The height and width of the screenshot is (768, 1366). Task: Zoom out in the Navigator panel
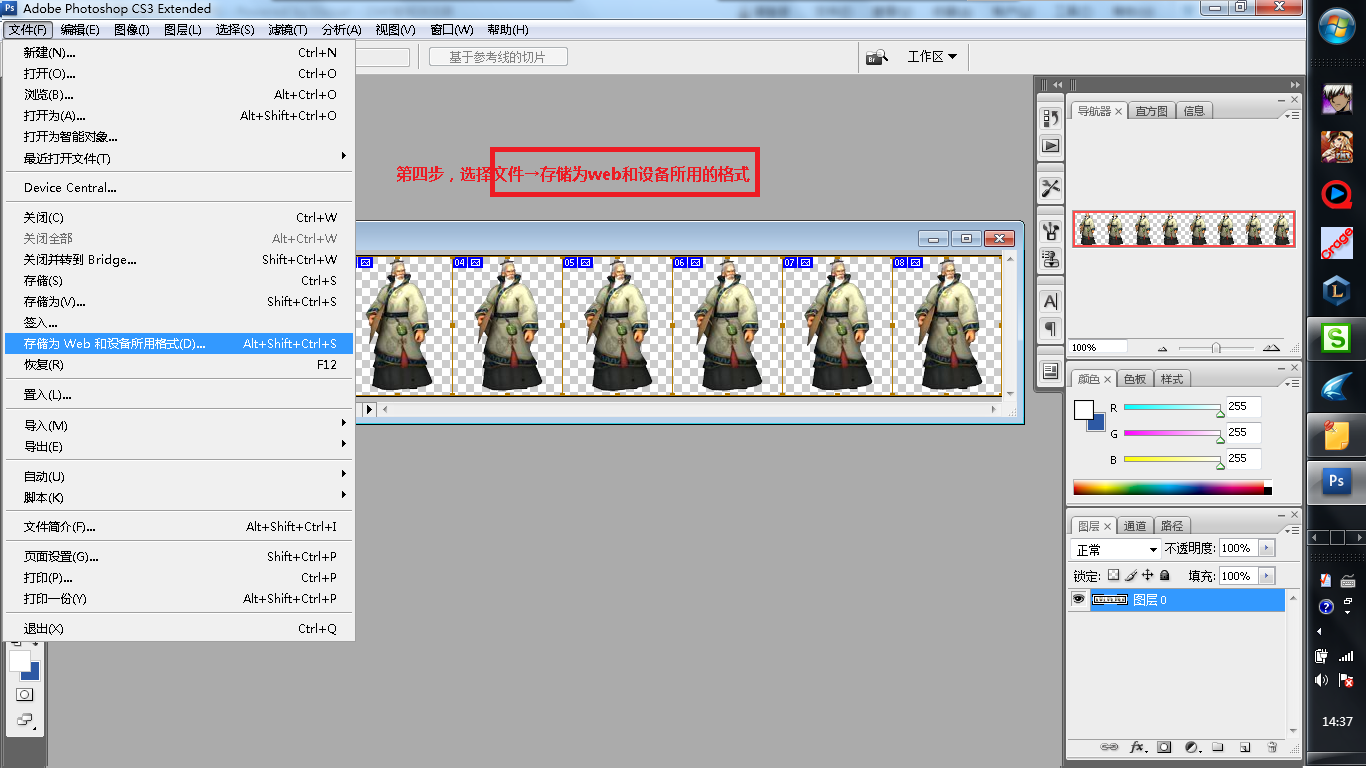point(1162,348)
